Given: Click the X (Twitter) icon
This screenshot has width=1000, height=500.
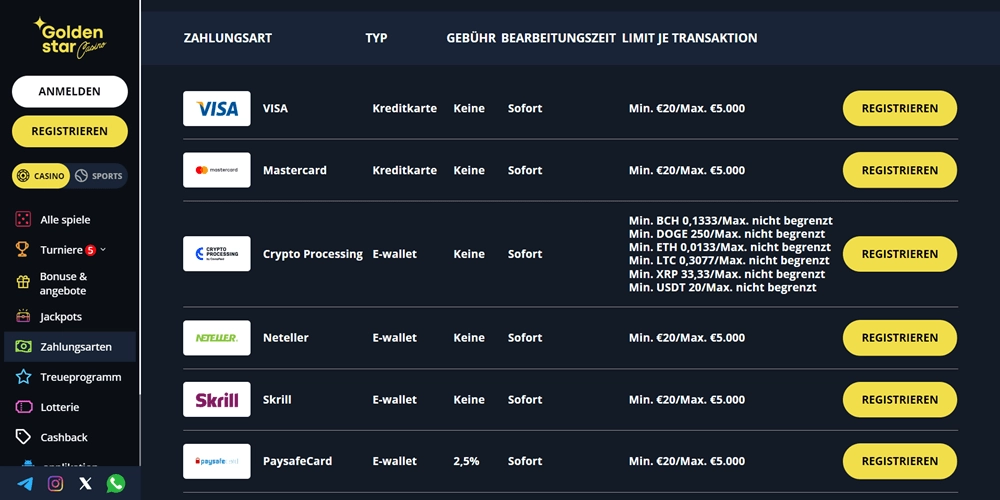Looking at the screenshot, I should pos(86,484).
